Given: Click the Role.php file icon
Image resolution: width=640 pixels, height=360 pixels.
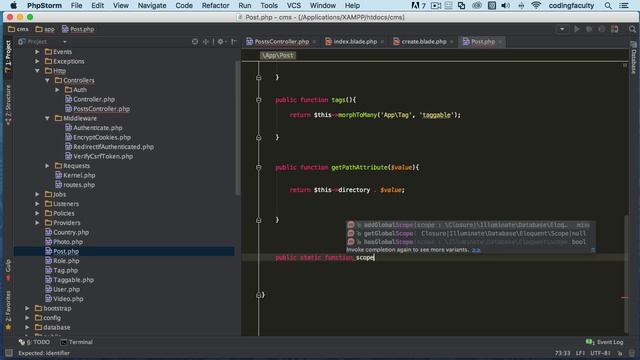Looking at the screenshot, I should (49, 261).
